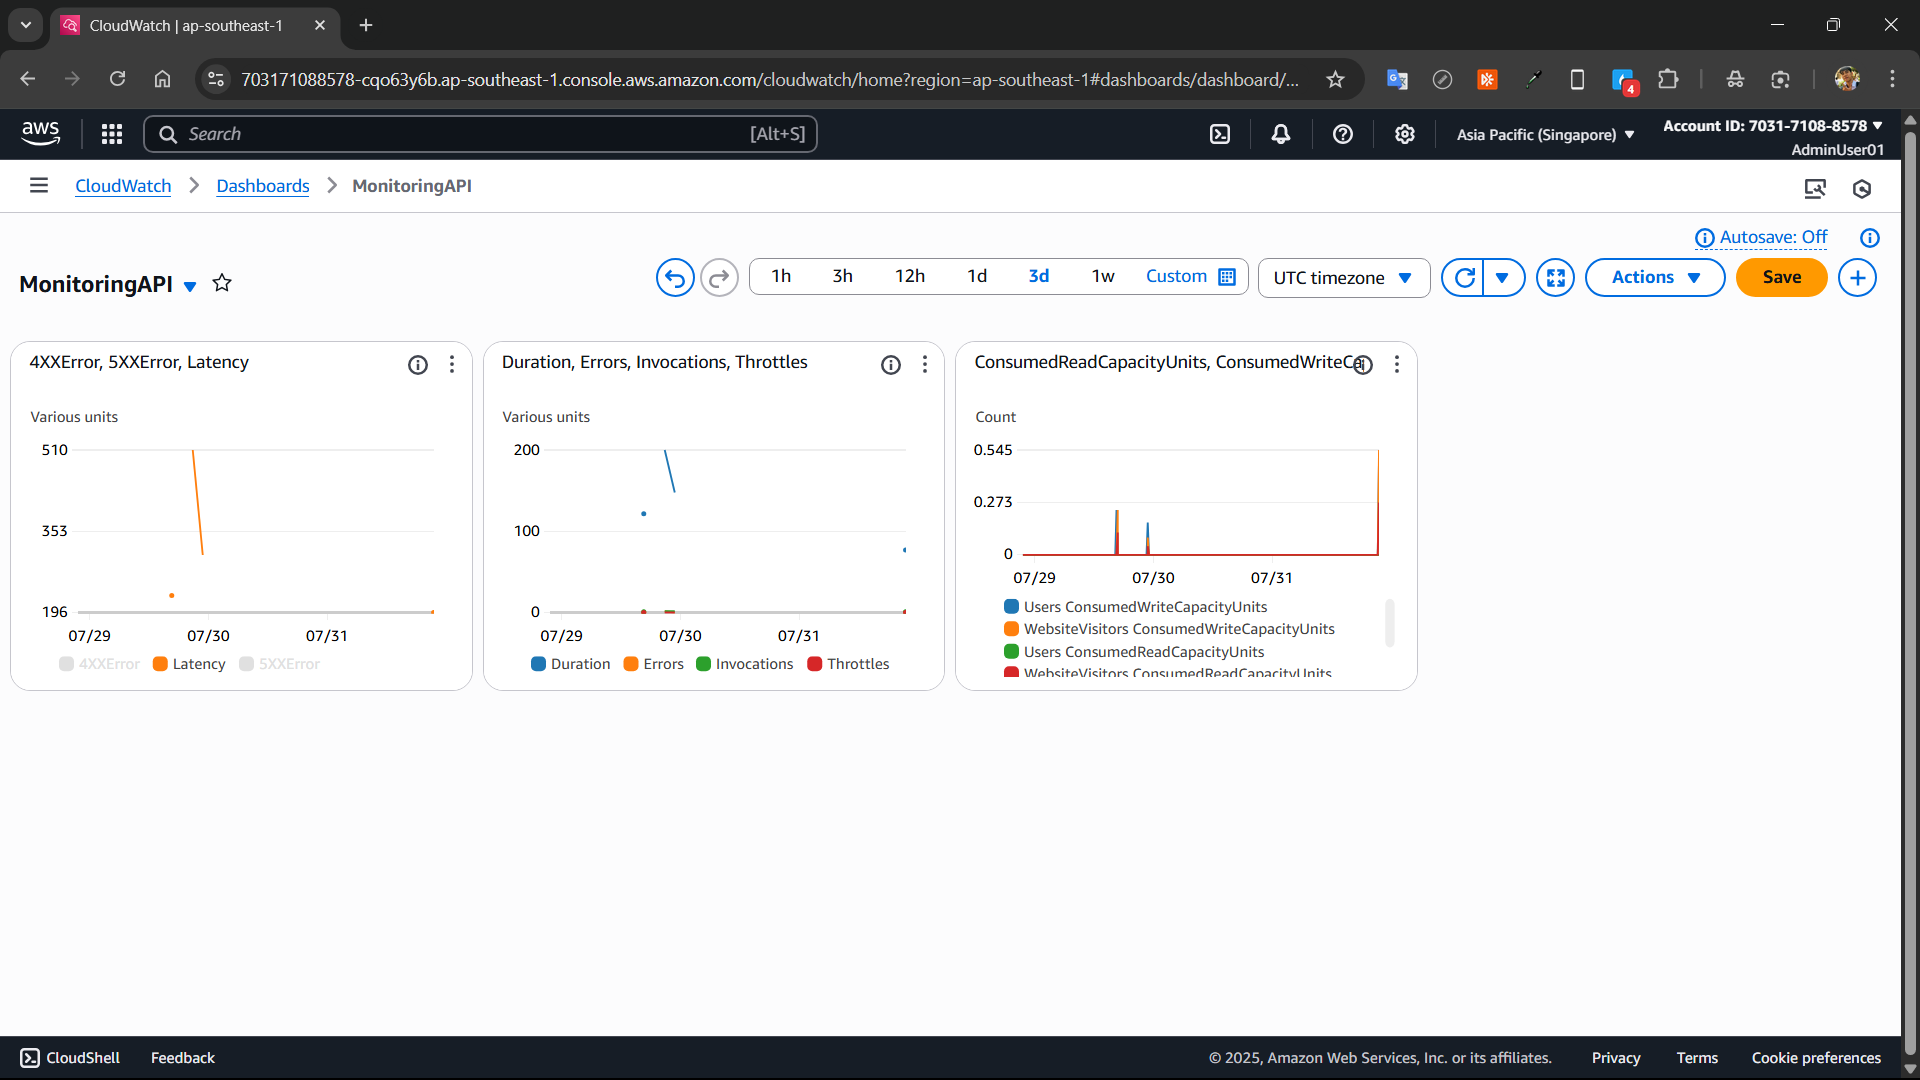
Task: Toggle Invocations series in legend
Action: (745, 664)
